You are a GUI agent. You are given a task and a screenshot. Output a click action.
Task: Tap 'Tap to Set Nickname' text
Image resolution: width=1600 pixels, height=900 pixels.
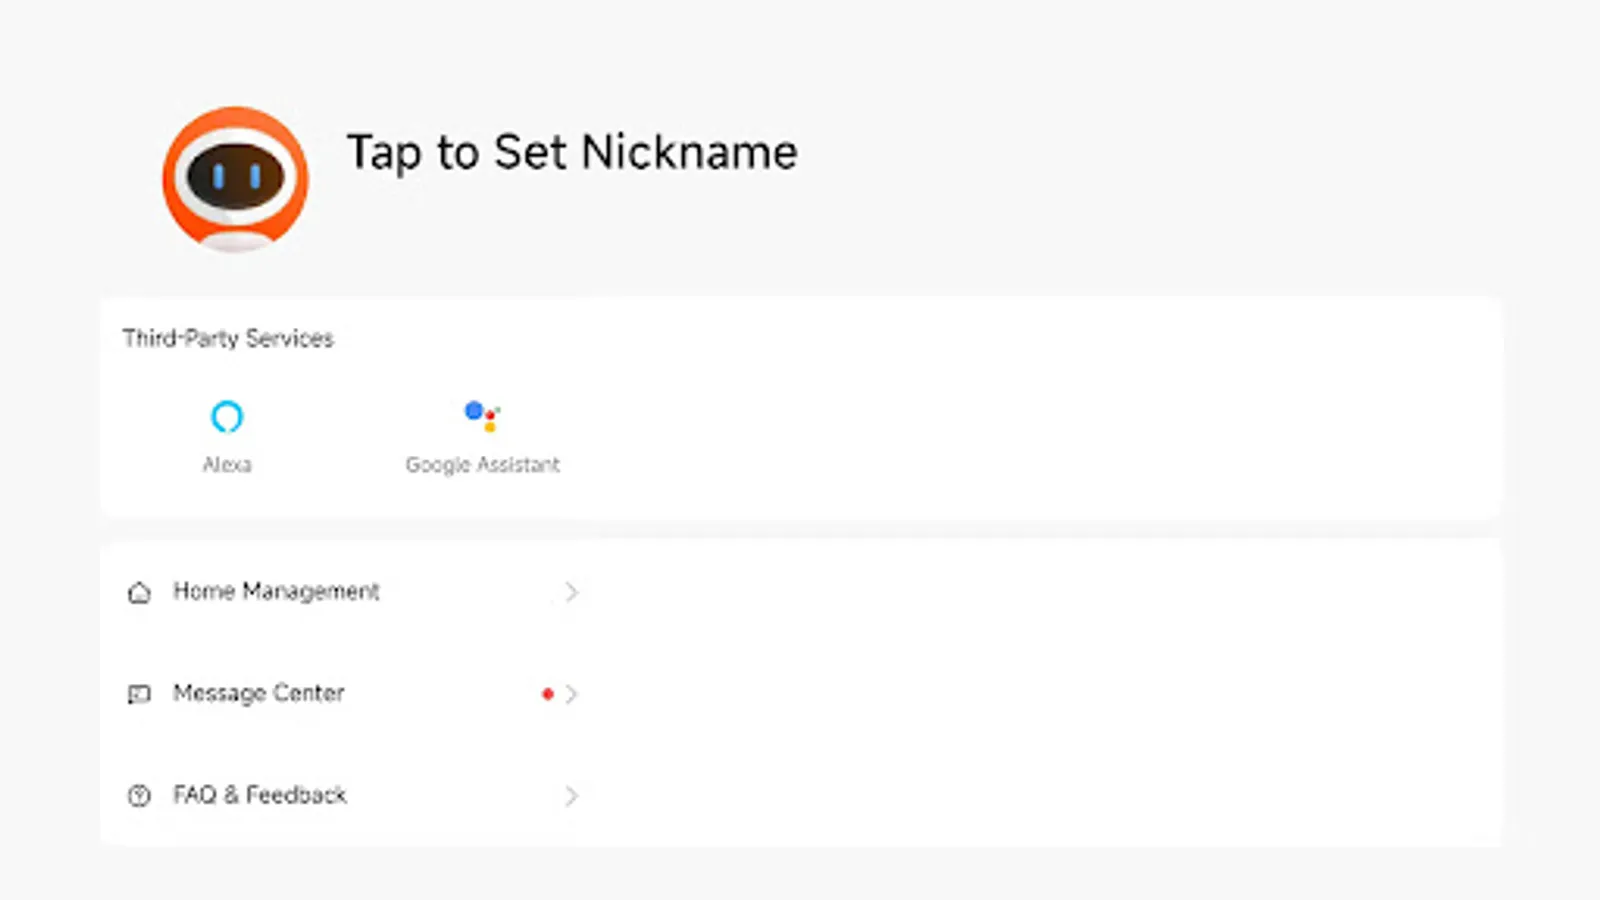click(571, 152)
